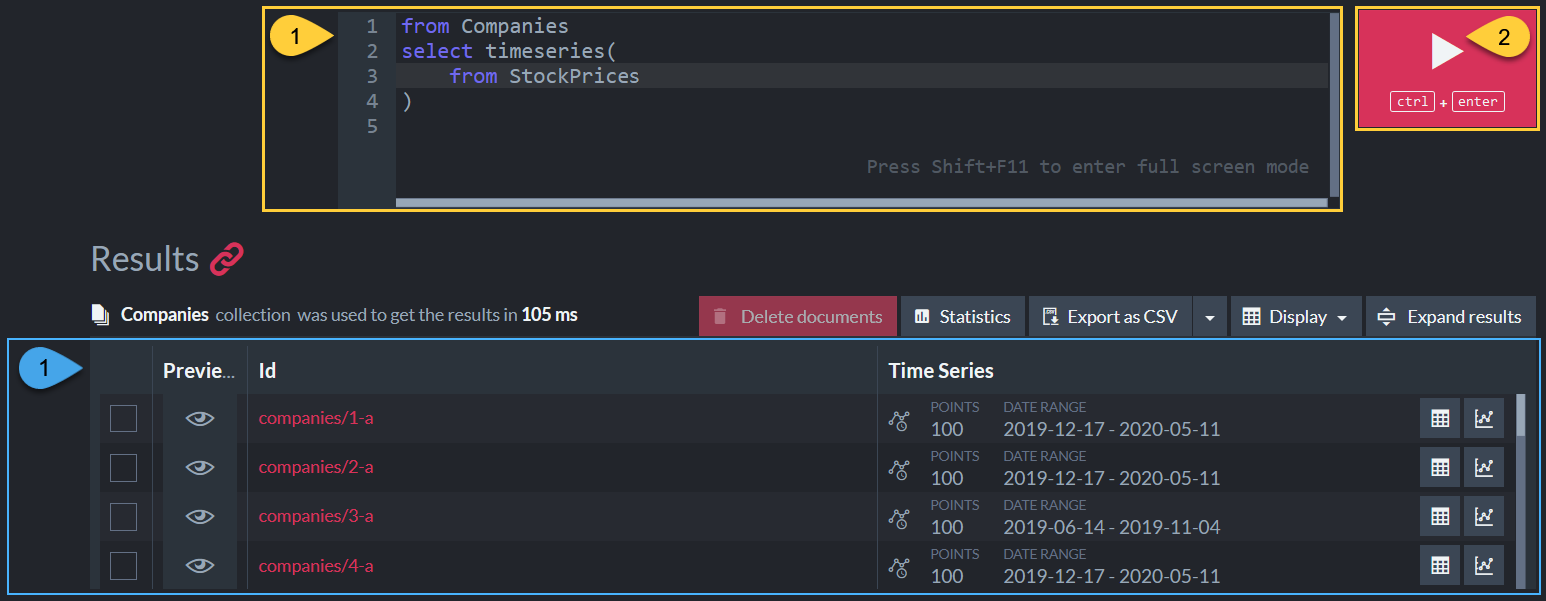Image resolution: width=1546 pixels, height=601 pixels.
Task: Click inside the query editor at StockPrices line
Action: coord(861,76)
